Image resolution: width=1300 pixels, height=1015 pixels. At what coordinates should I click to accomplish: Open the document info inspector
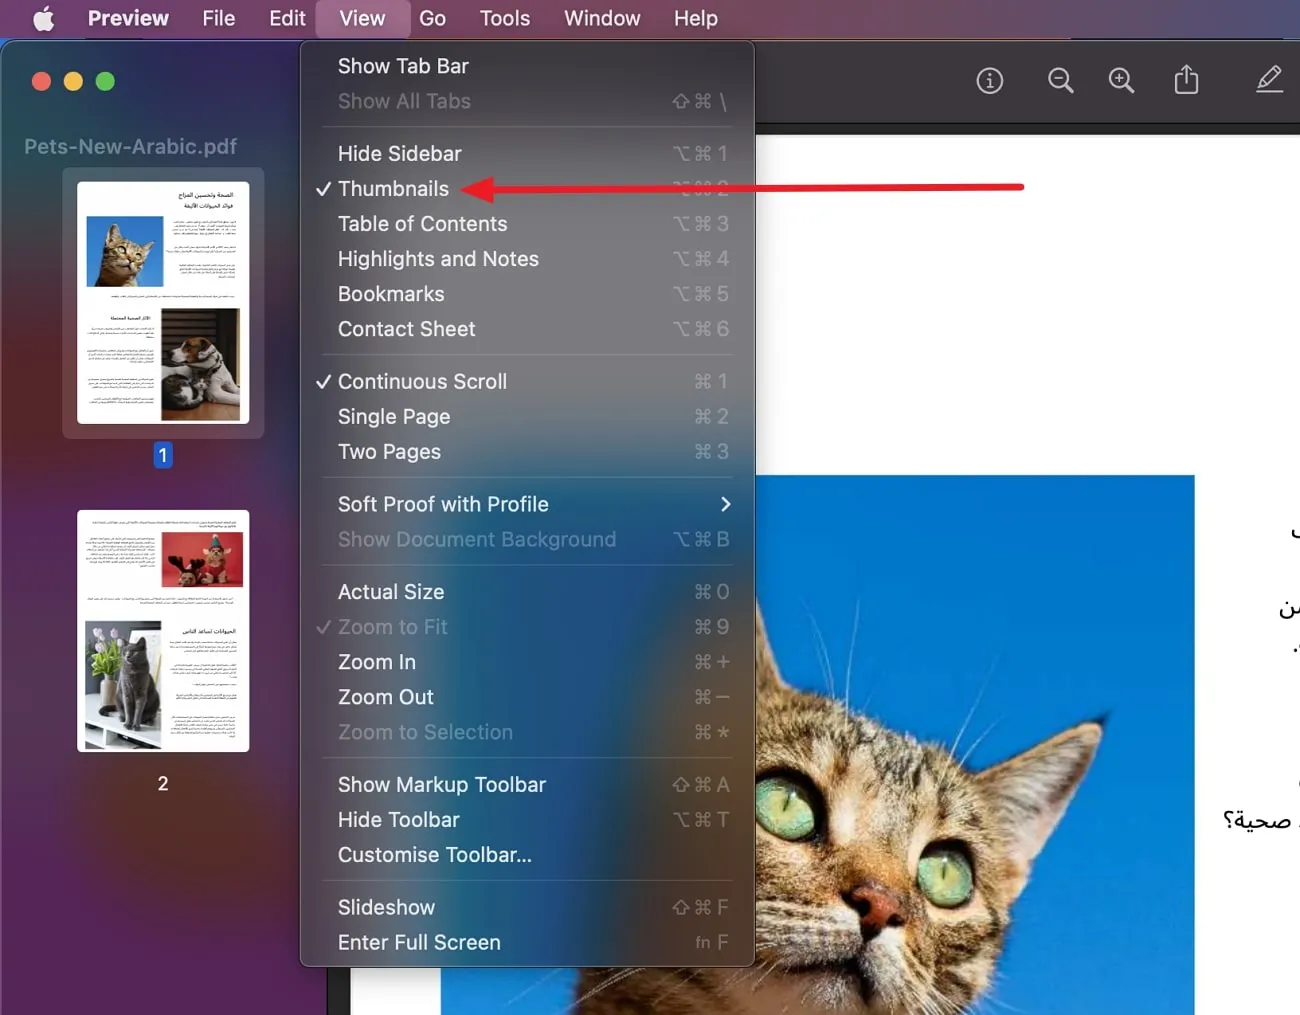pyautogui.click(x=990, y=81)
